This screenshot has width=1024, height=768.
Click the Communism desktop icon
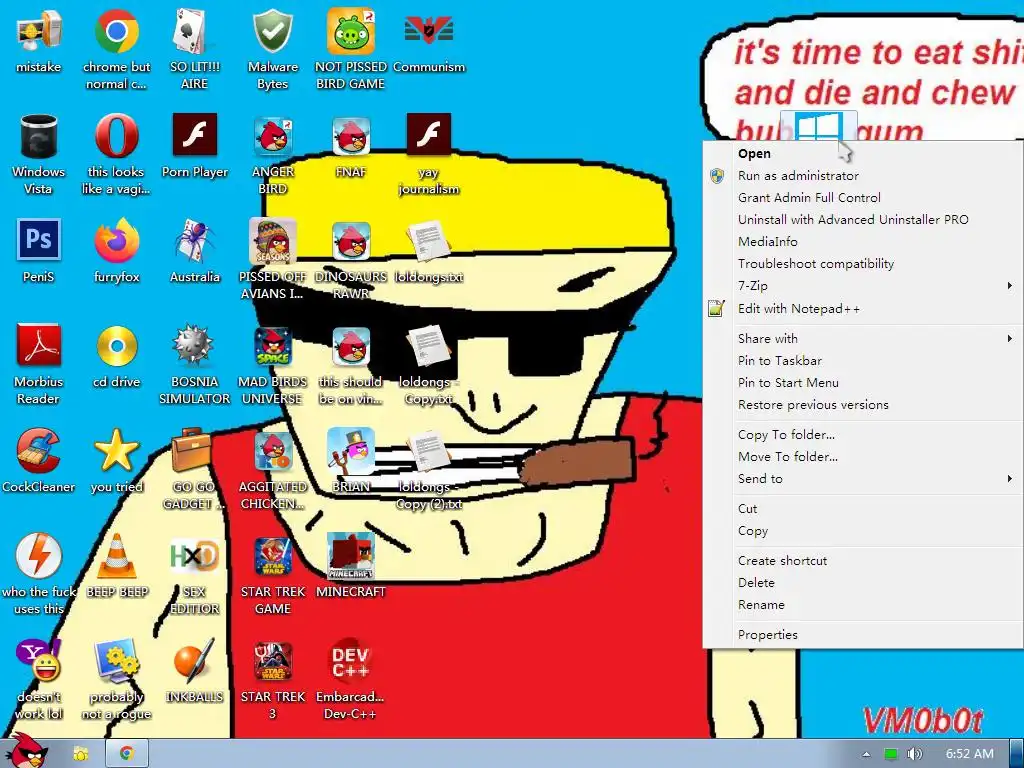click(428, 30)
